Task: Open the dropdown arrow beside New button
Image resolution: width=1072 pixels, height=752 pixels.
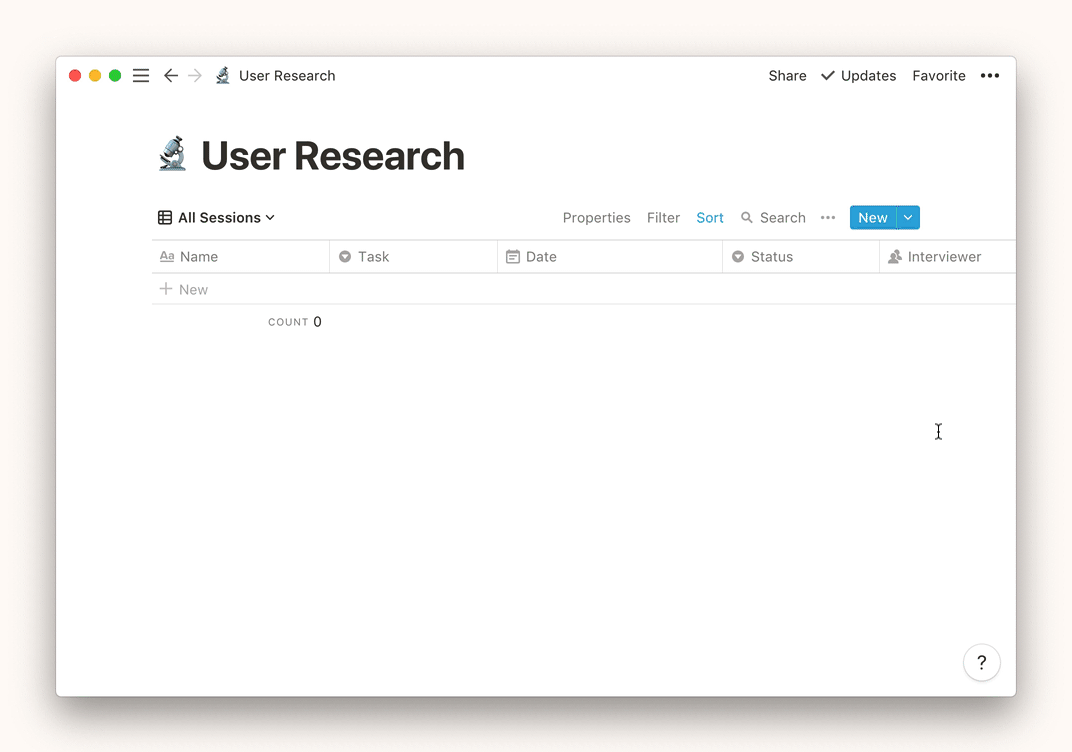Action: tap(908, 218)
